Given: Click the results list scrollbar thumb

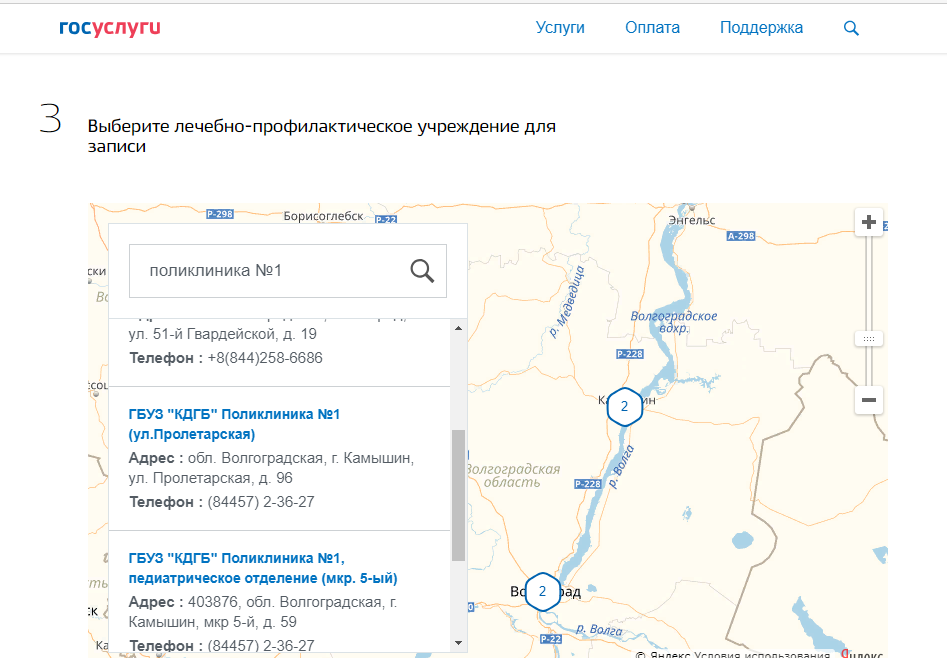Looking at the screenshot, I should (x=458, y=495).
